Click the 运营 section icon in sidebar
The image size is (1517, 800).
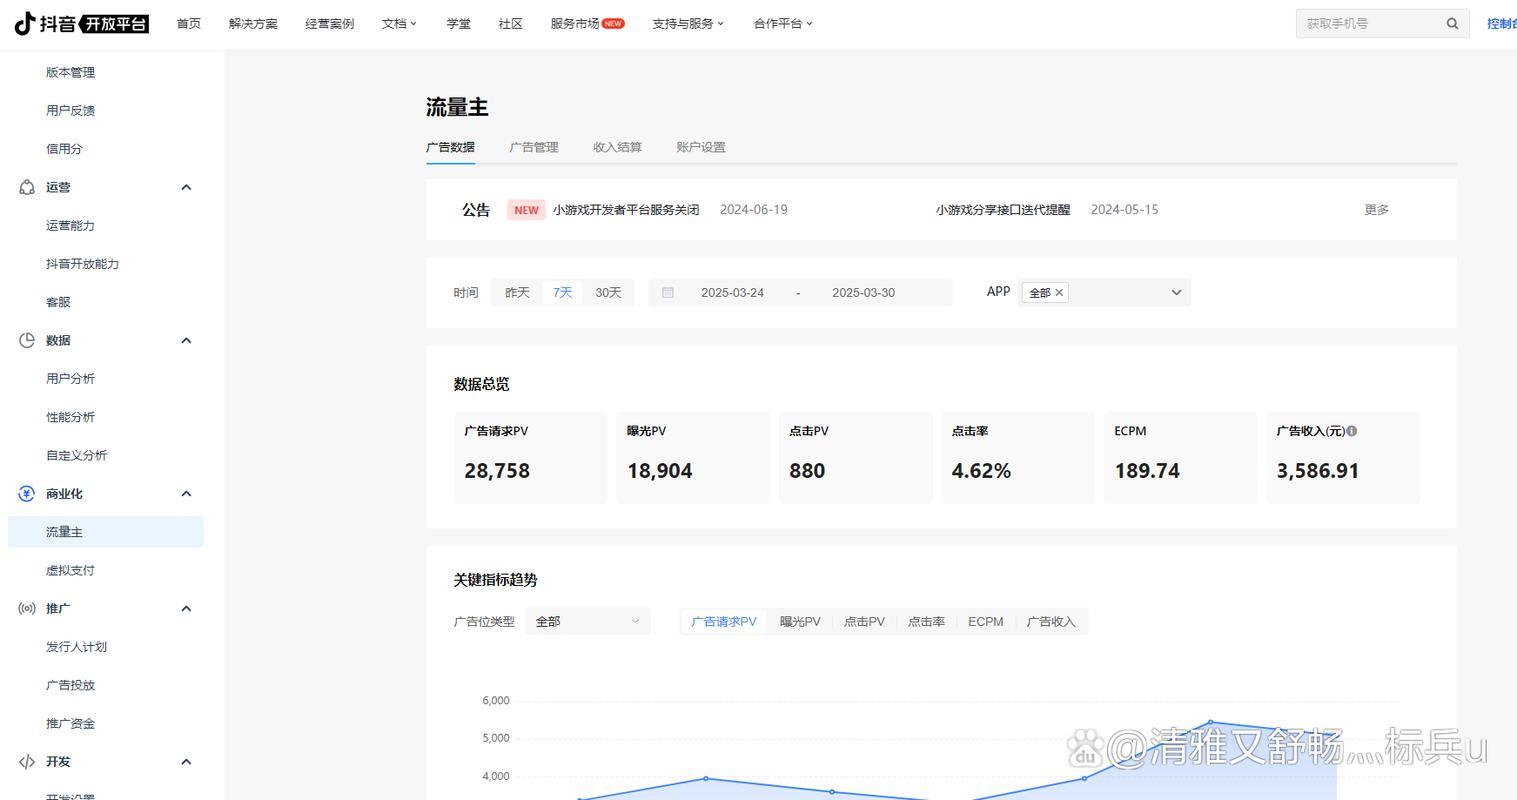click(27, 188)
